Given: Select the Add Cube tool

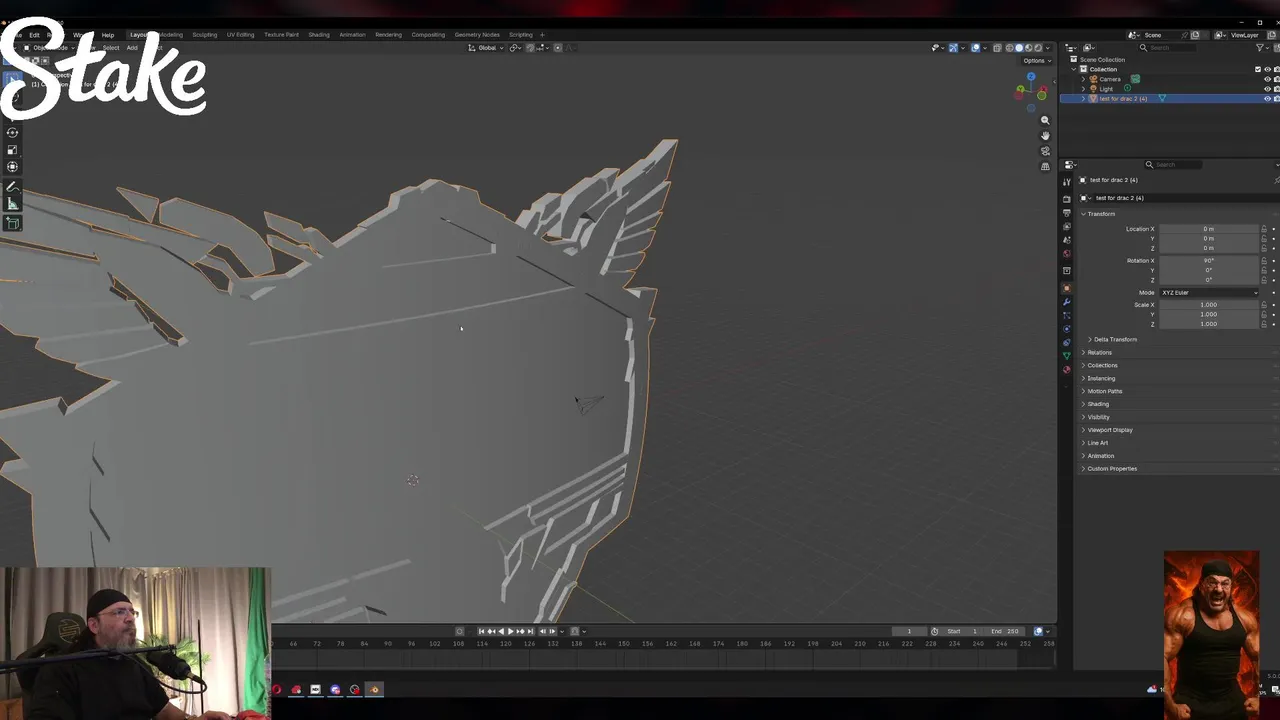Looking at the screenshot, I should [12, 222].
